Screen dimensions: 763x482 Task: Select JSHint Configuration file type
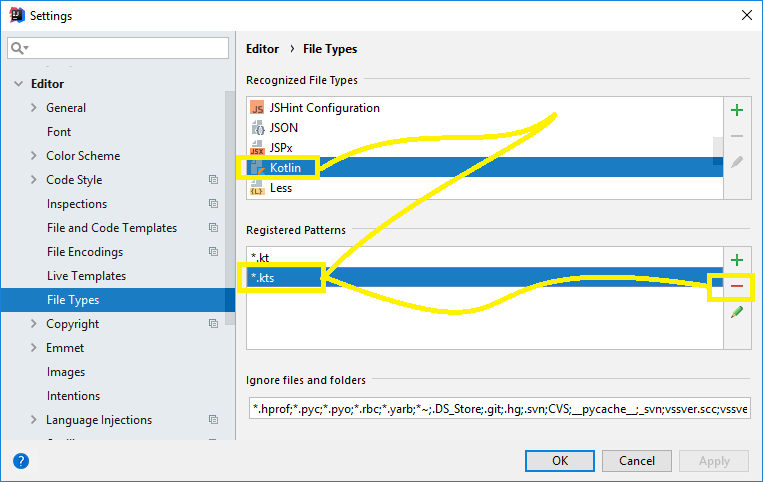485,107
